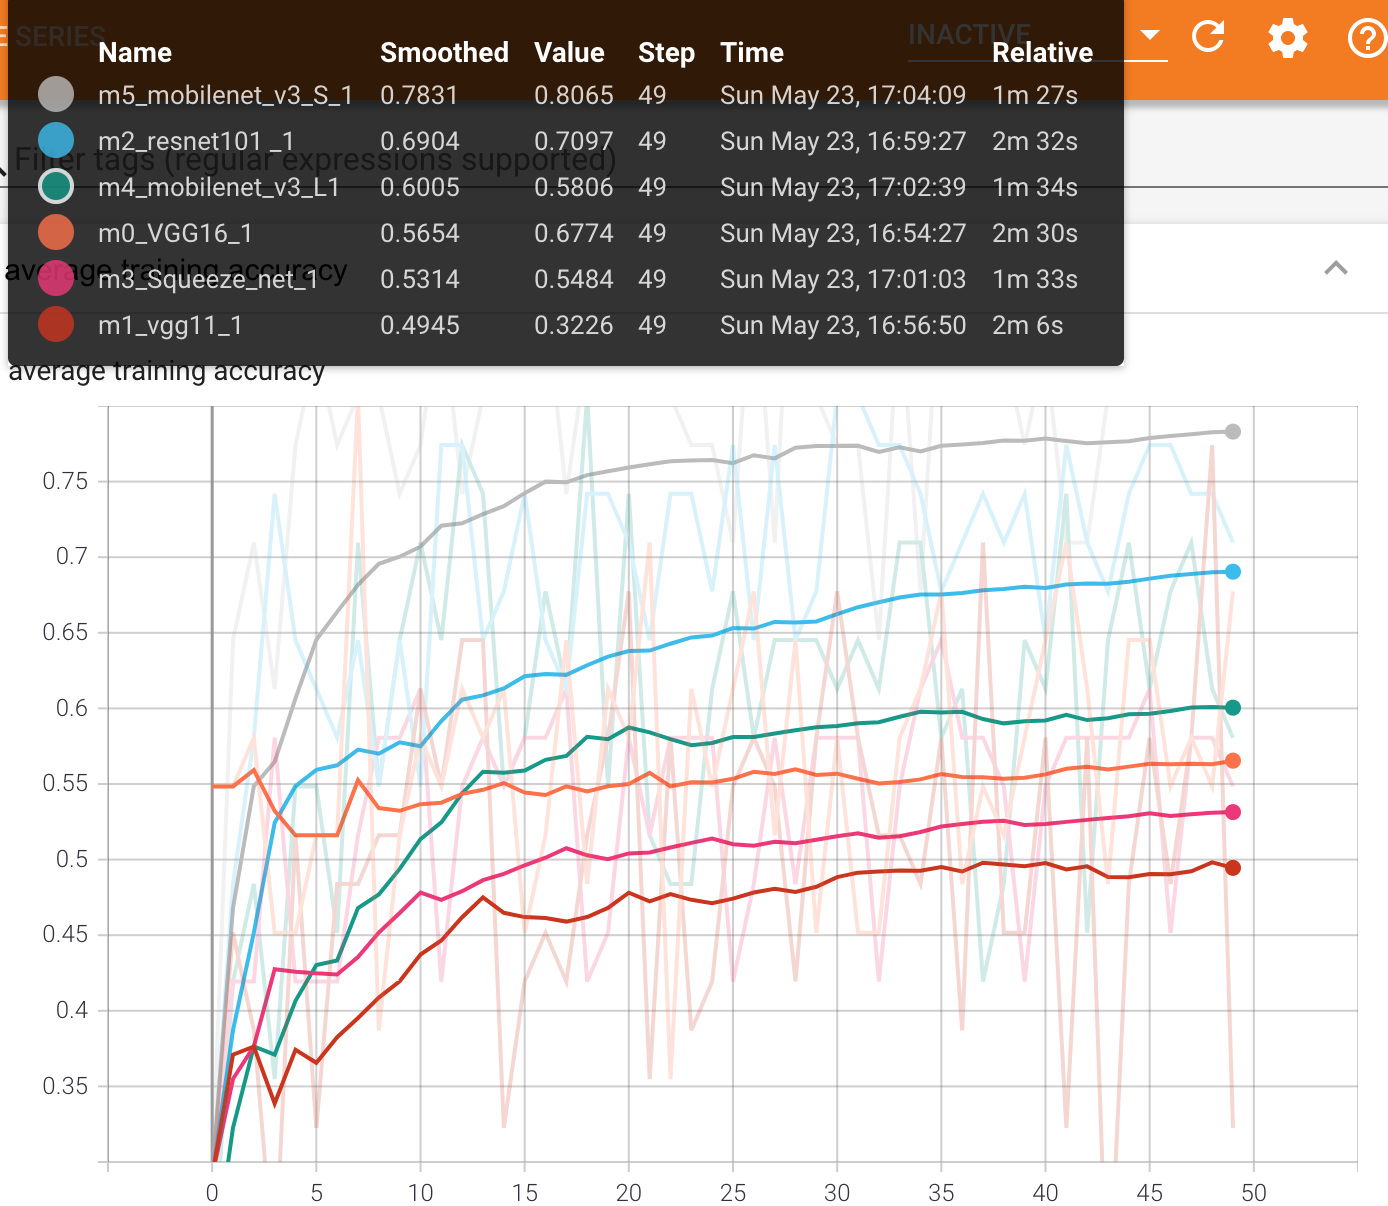
Task: Click the m0_VGG16_1 run name
Action: (x=175, y=233)
